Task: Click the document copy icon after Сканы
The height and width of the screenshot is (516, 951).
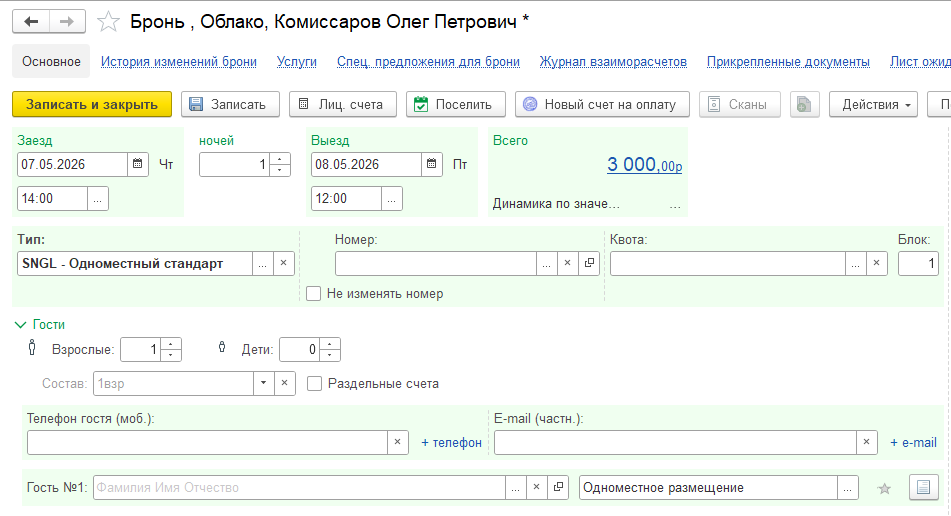Action: [804, 104]
